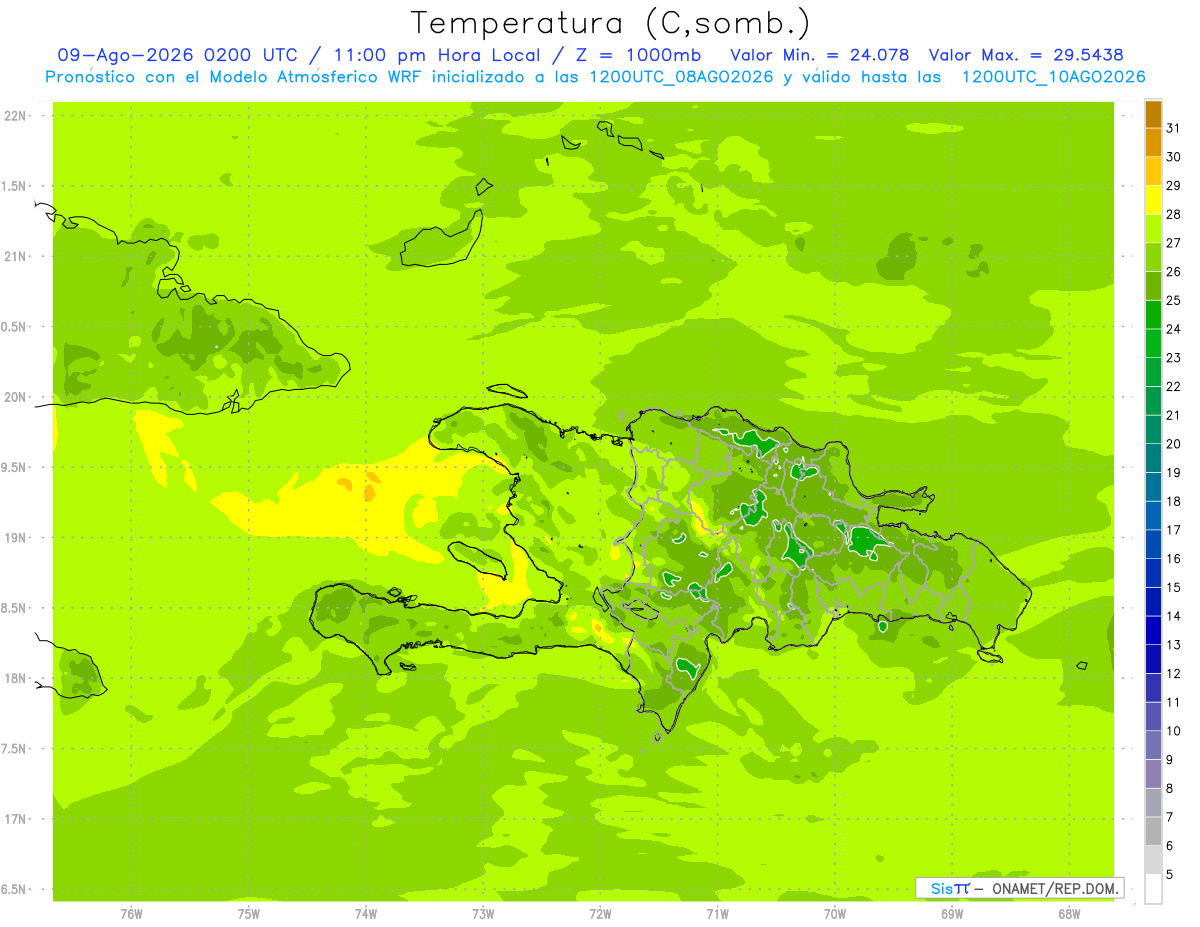Click the dark green swatch between 24 and 25
This screenshot has height=927, width=1200.
tap(1153, 314)
